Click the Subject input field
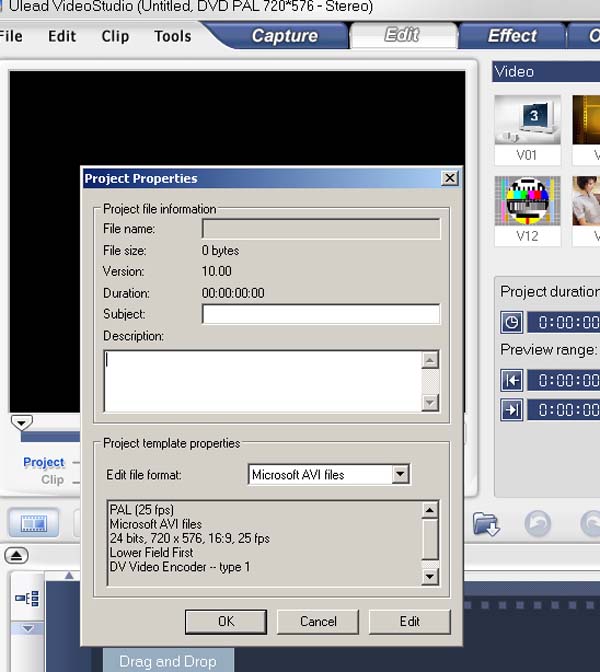 [321, 314]
